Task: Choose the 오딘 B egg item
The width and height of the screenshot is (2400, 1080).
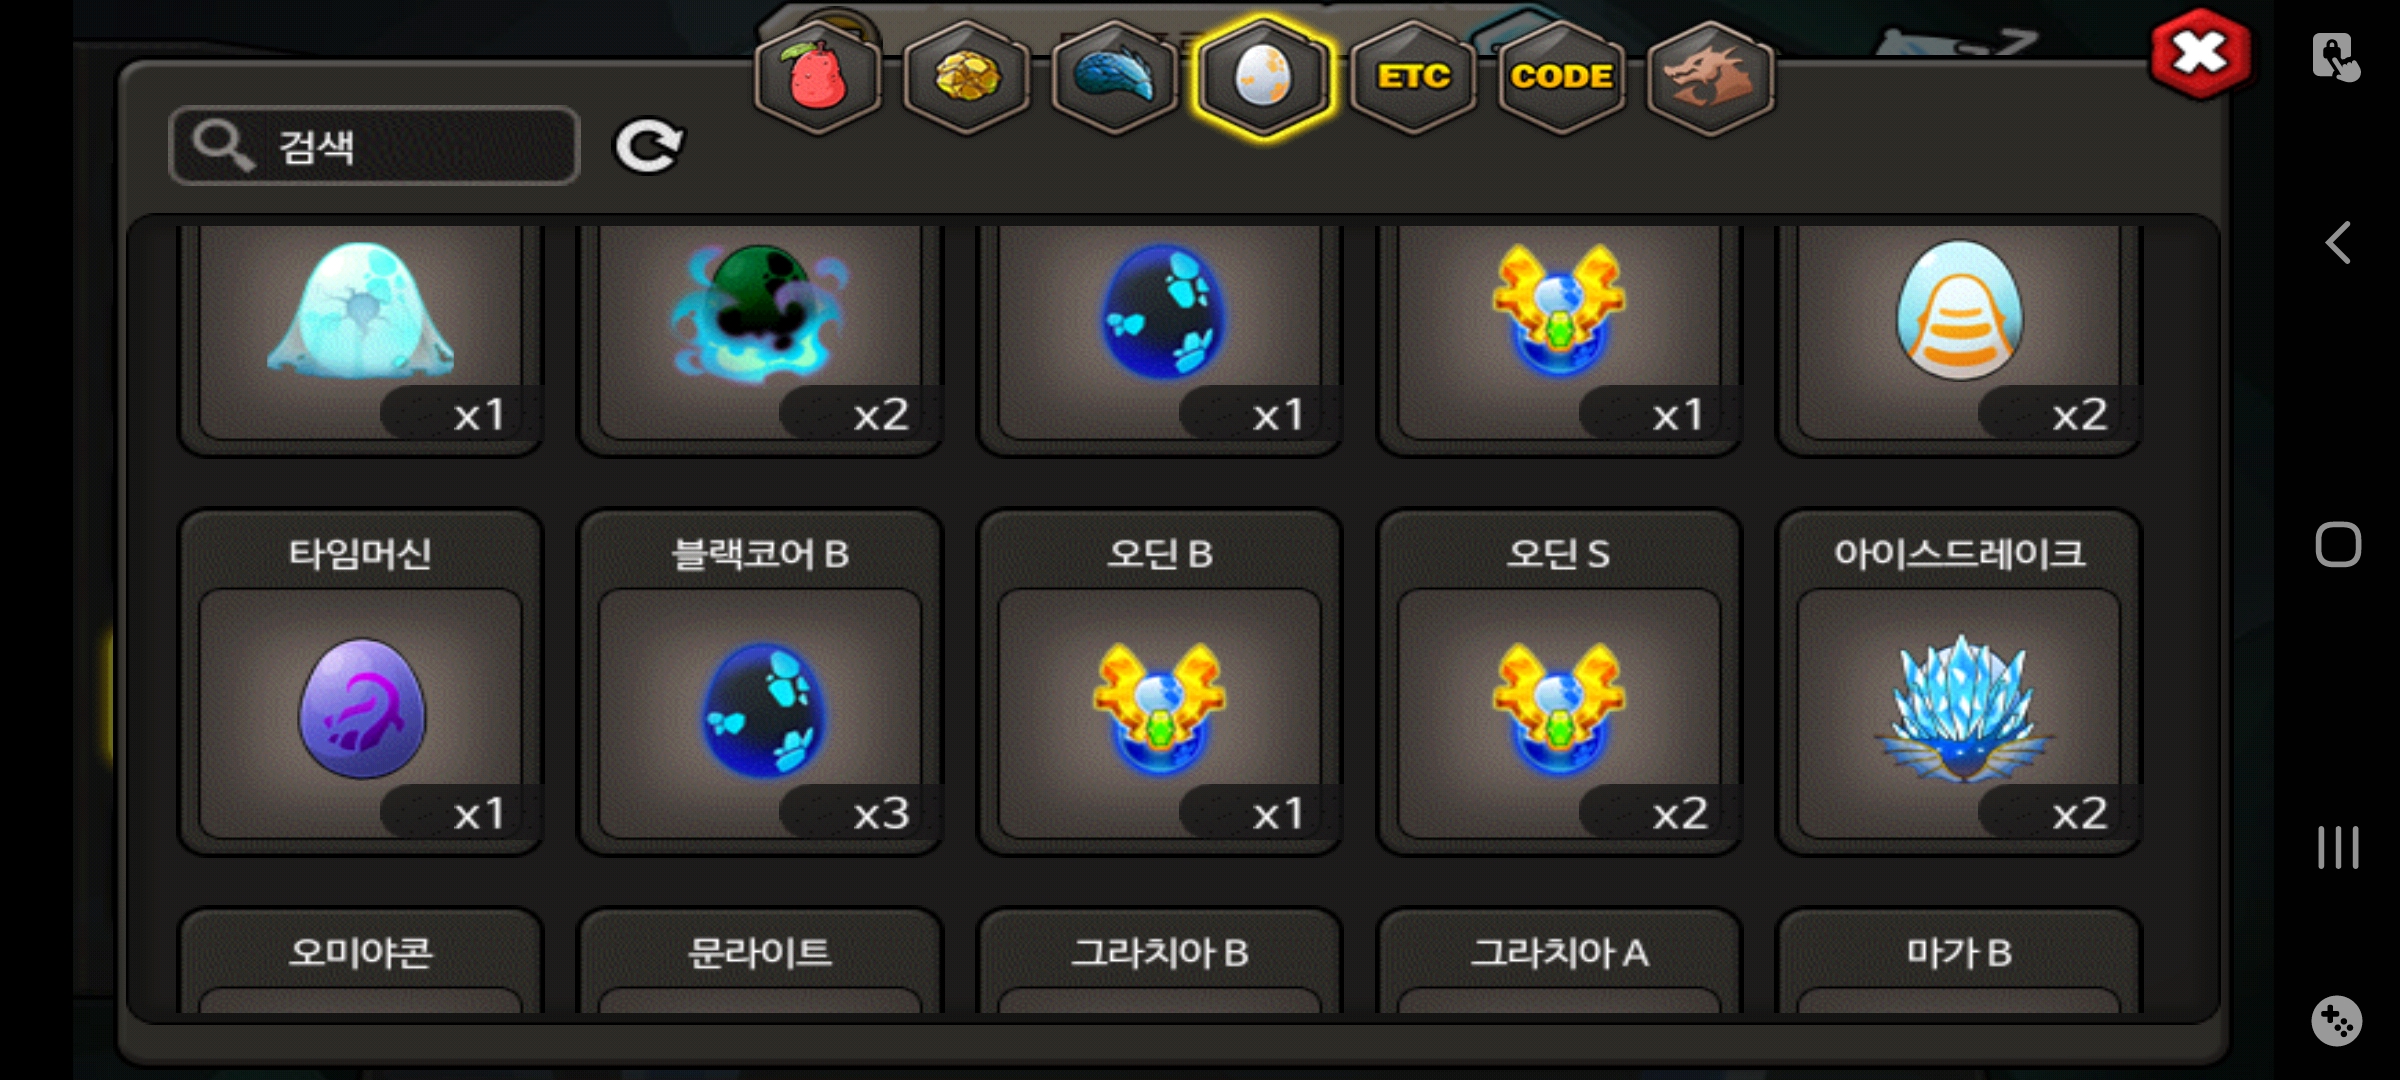Action: point(1160,682)
